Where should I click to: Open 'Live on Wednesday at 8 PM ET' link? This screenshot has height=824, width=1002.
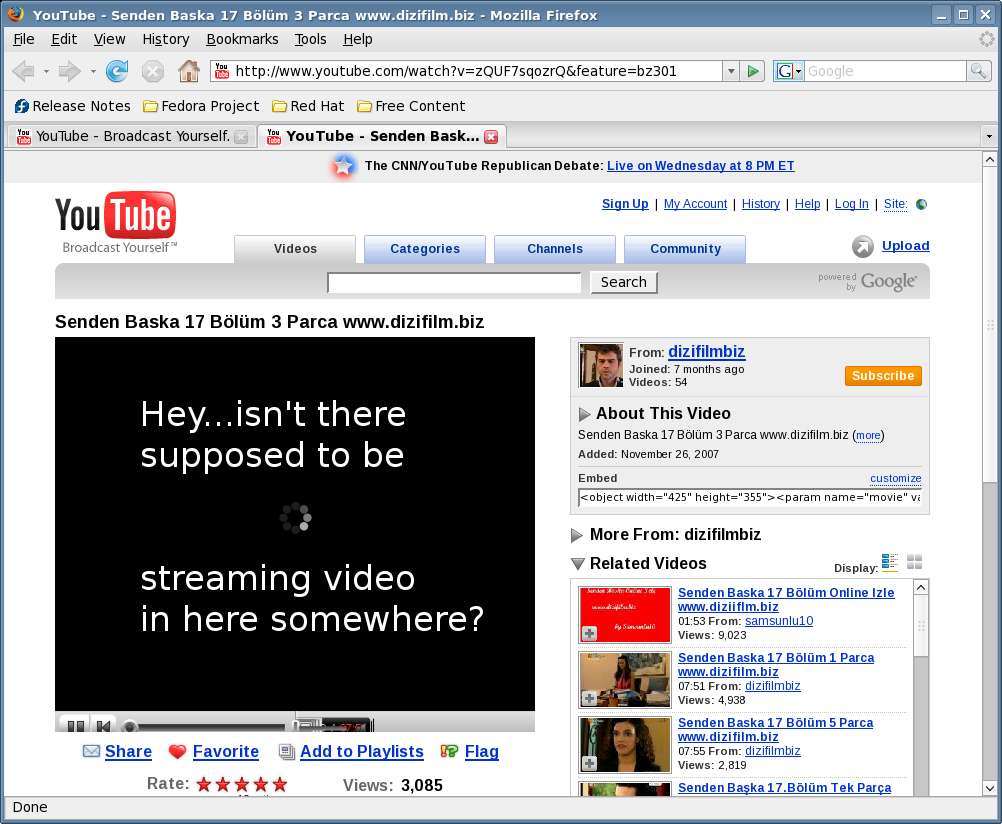click(700, 166)
